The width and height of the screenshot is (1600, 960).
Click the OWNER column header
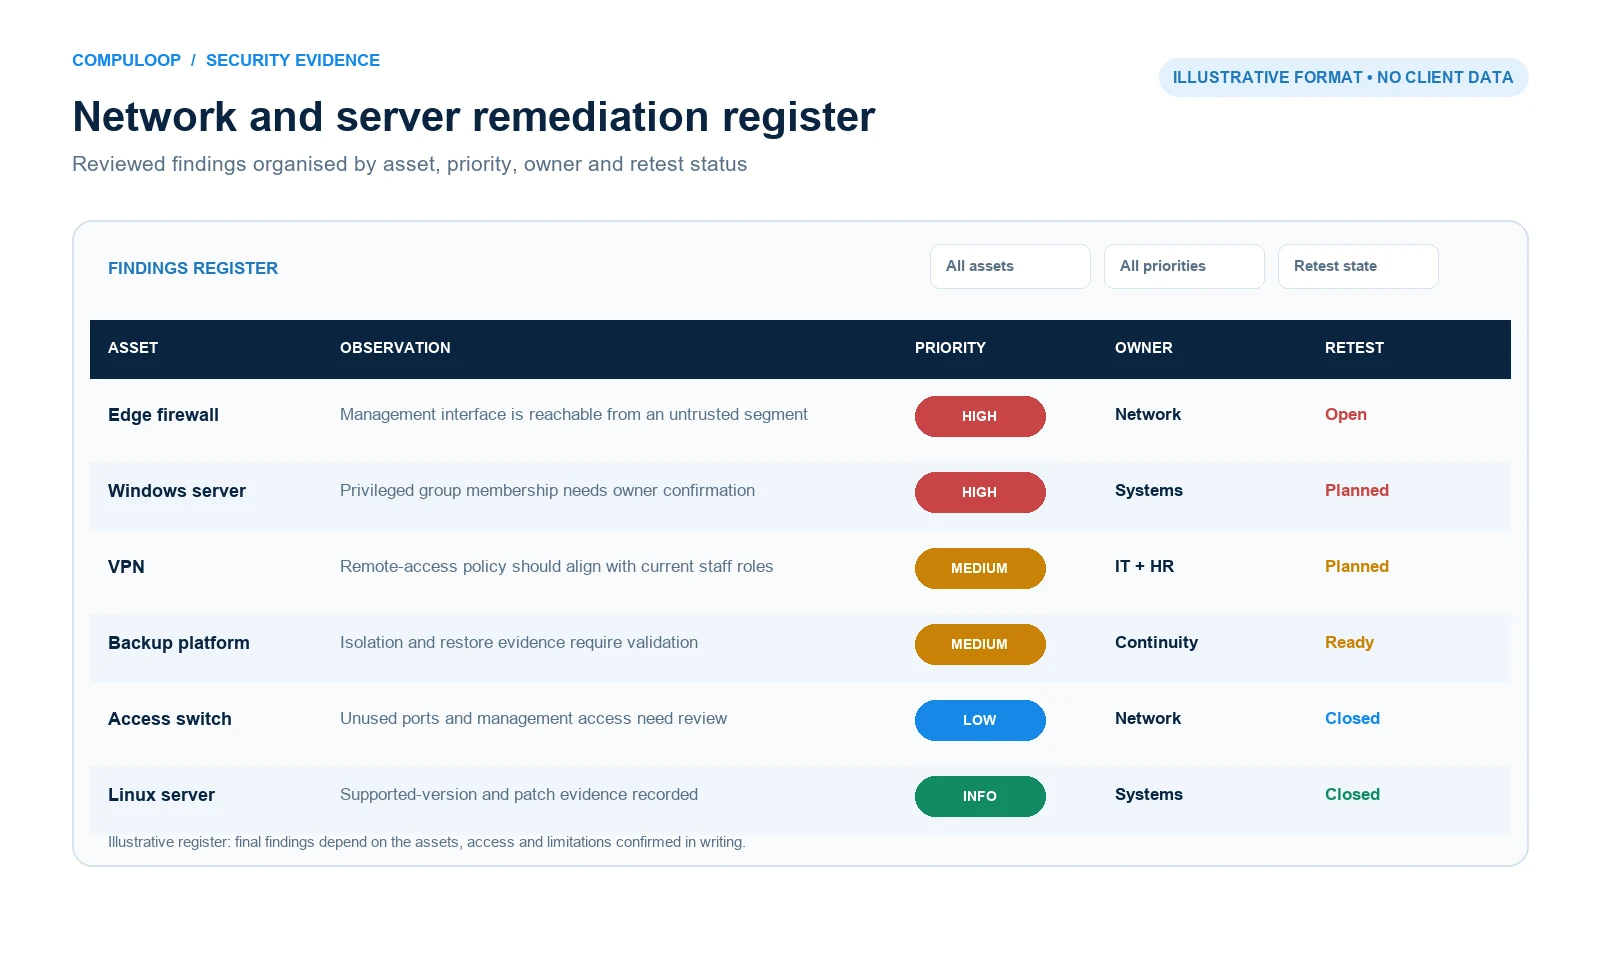click(1144, 348)
